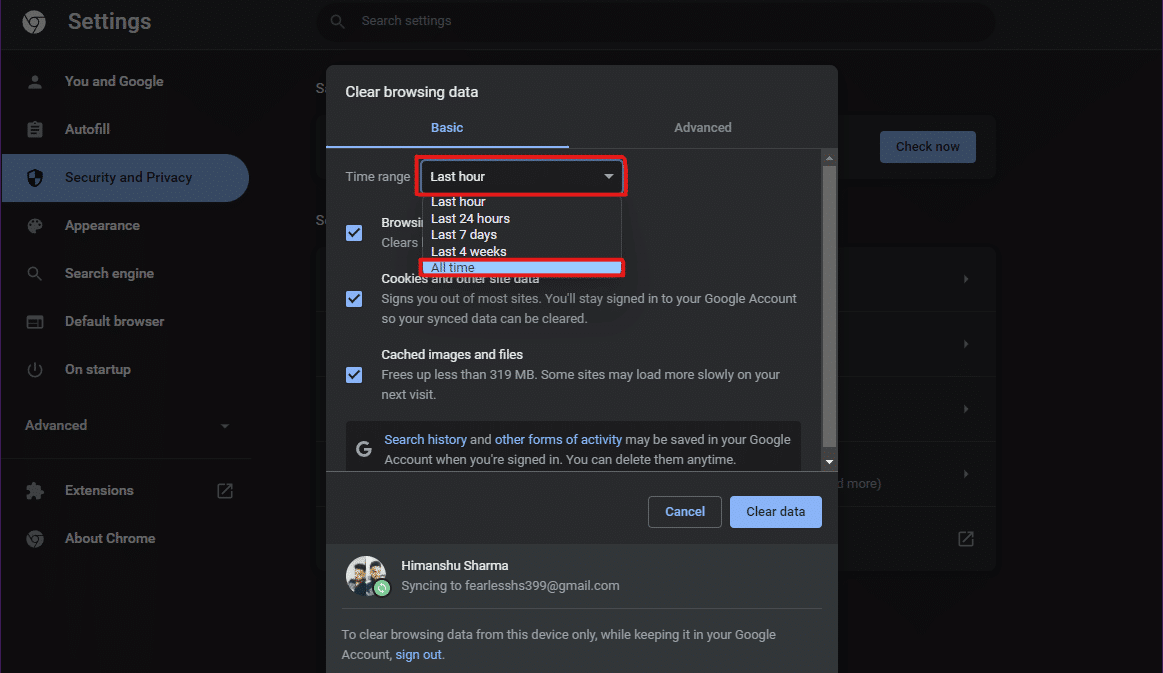Click dialog scrollbar up arrow
The image size is (1163, 673).
tap(829, 158)
